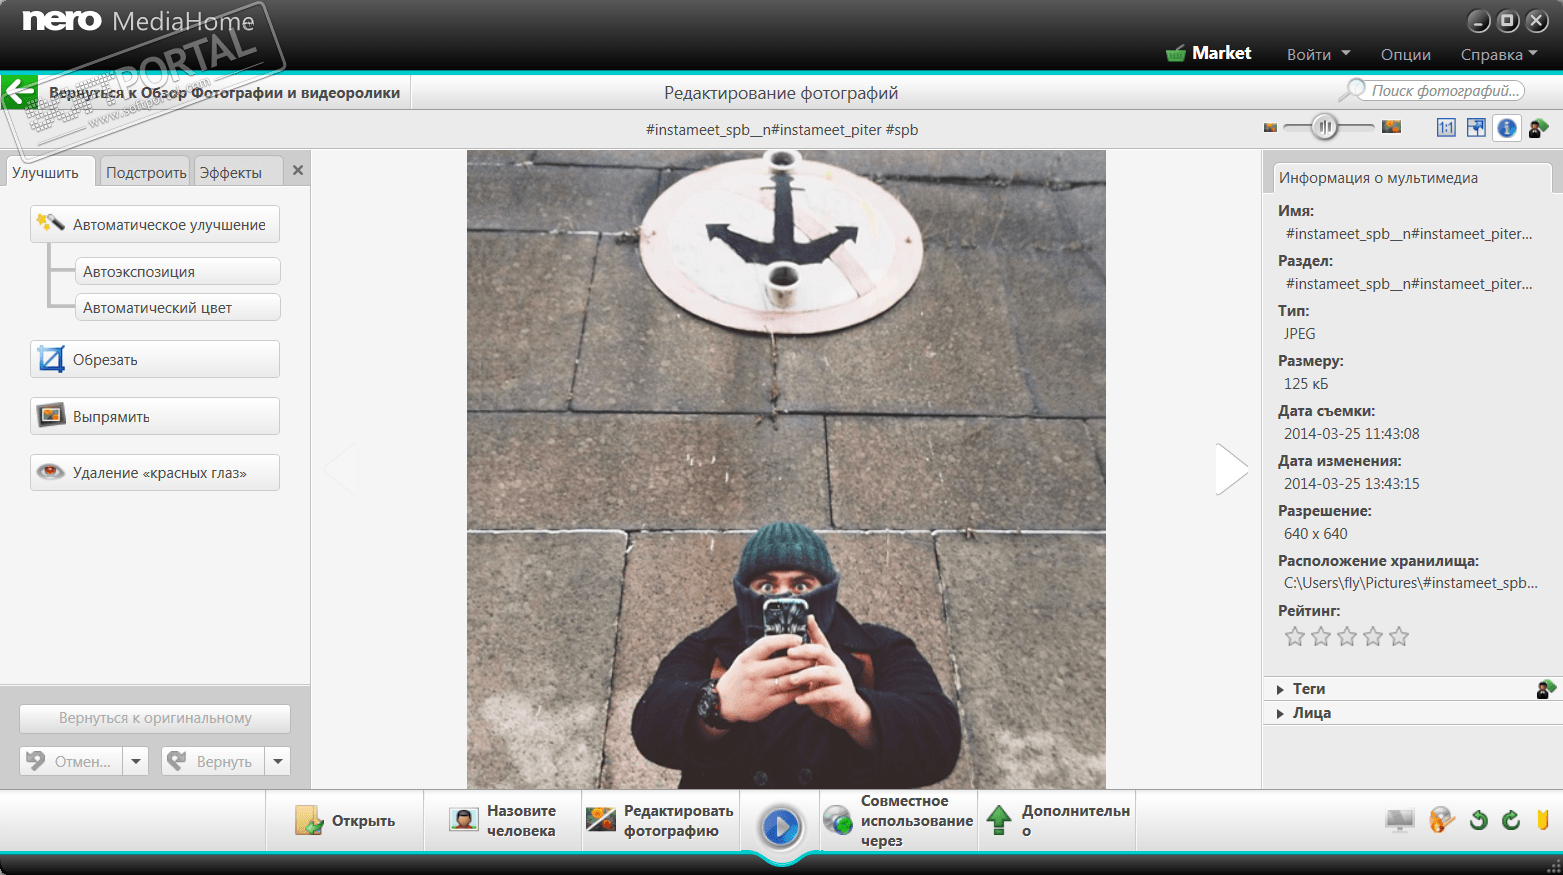Image resolution: width=1563 pixels, height=875 pixels.
Task: Click the straighten icon next to Выпрямить
Action: coord(51,415)
